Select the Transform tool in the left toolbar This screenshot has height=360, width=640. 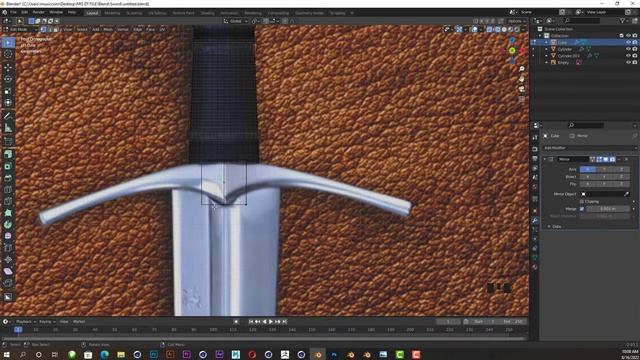point(8,102)
